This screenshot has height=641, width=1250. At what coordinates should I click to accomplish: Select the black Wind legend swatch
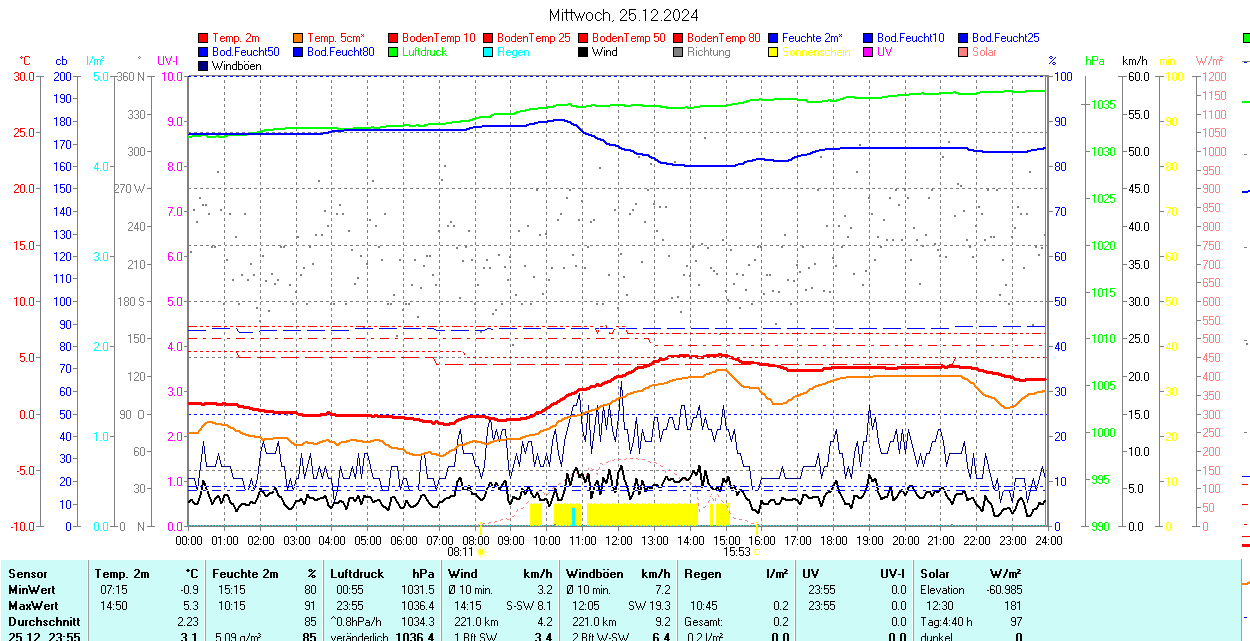[x=584, y=52]
